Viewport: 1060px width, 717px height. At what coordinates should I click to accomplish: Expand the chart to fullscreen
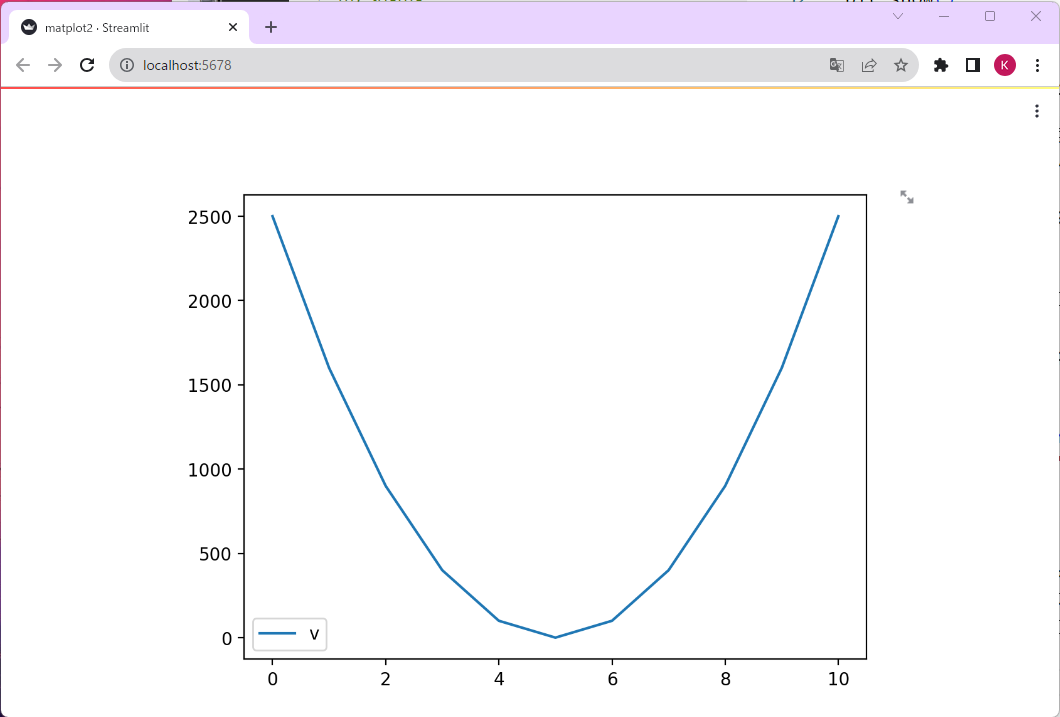906,197
